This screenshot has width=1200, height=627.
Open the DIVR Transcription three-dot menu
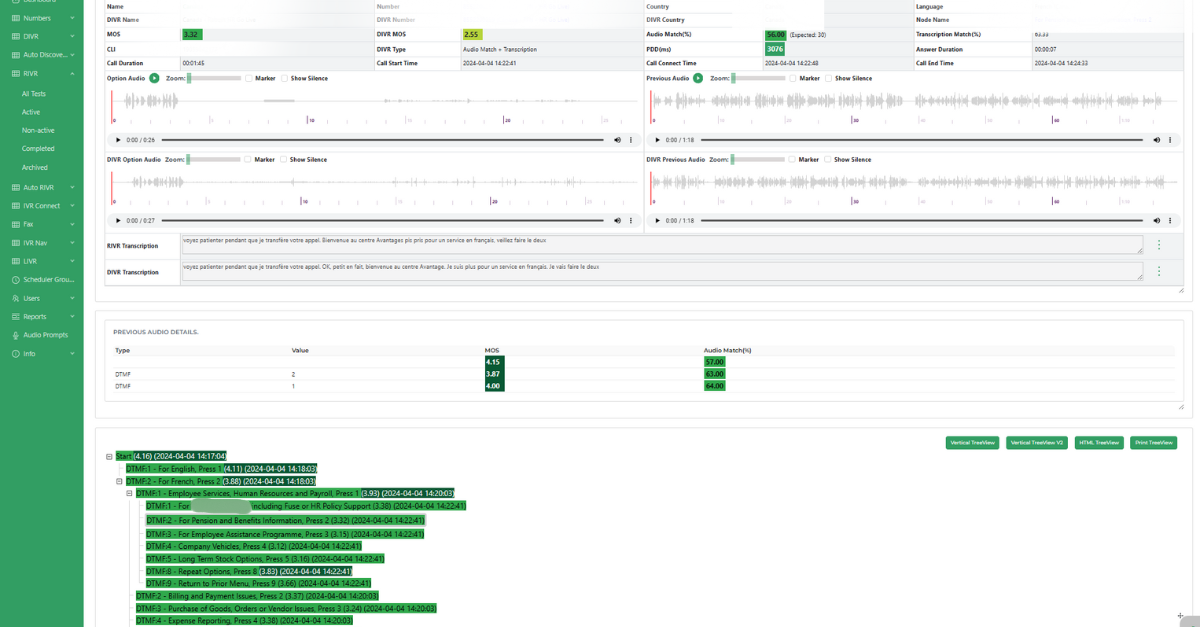tap(1159, 271)
